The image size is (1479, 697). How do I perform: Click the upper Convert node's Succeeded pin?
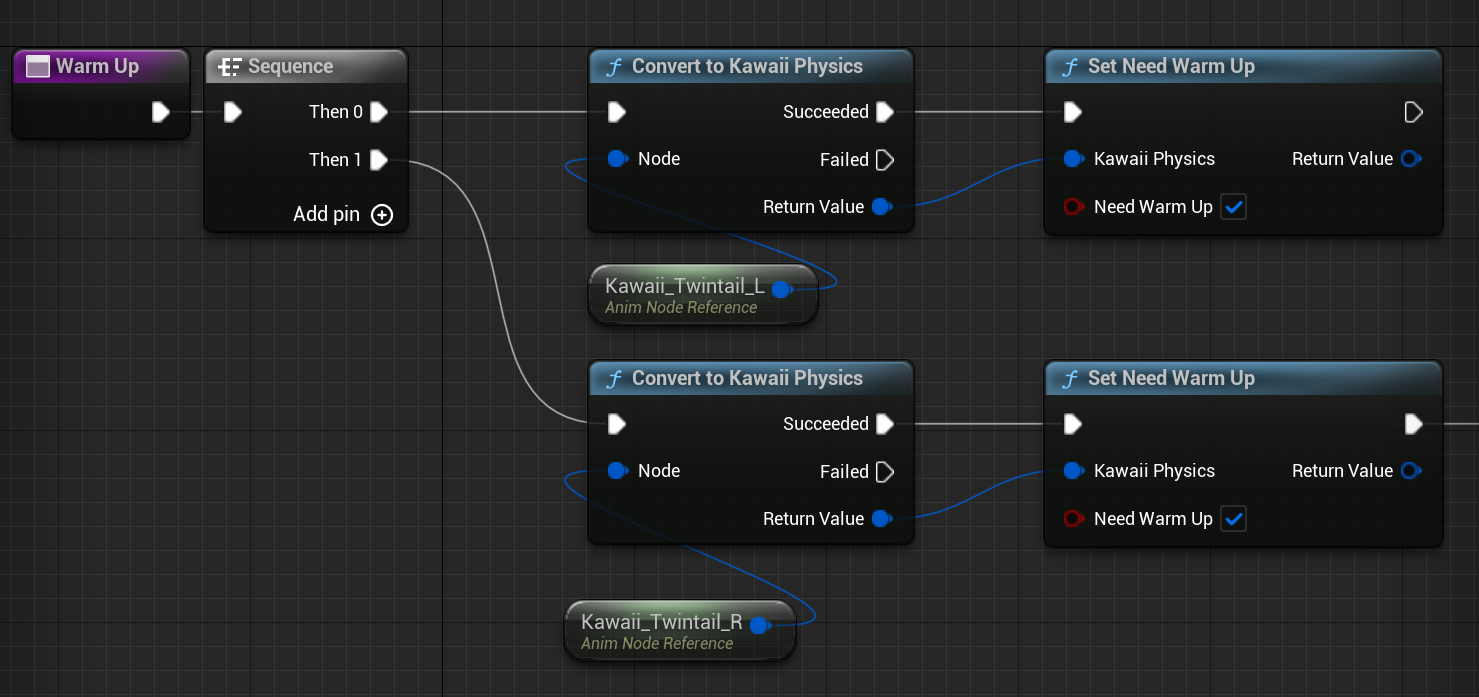(x=885, y=112)
